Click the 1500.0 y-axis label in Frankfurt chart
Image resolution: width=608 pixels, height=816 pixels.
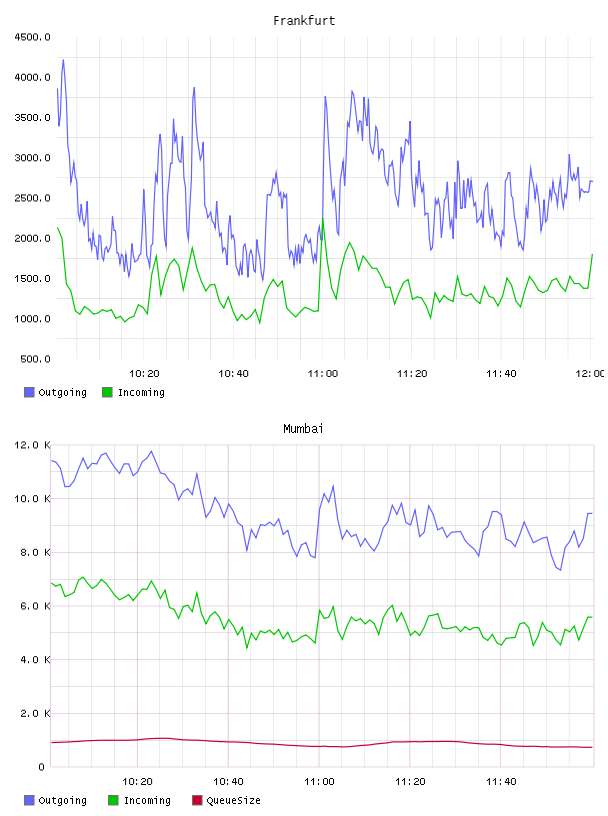pos(32,279)
